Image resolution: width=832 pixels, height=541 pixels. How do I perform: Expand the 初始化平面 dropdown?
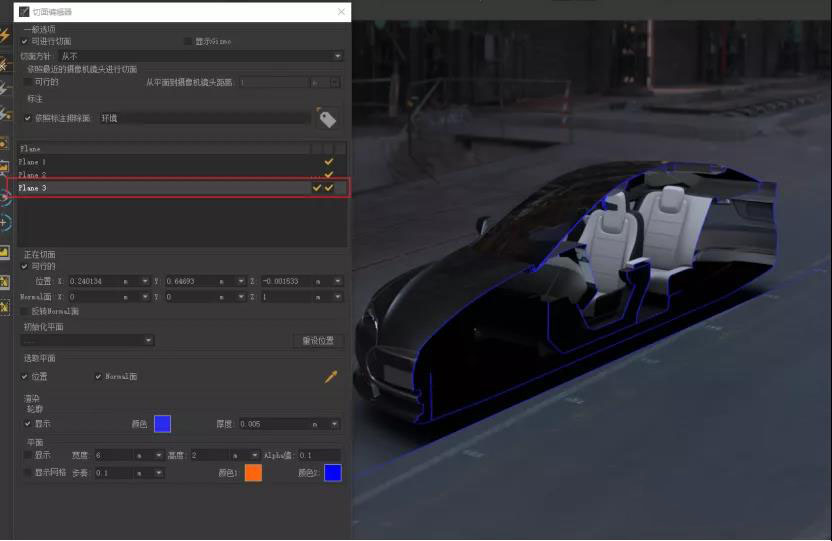point(87,340)
